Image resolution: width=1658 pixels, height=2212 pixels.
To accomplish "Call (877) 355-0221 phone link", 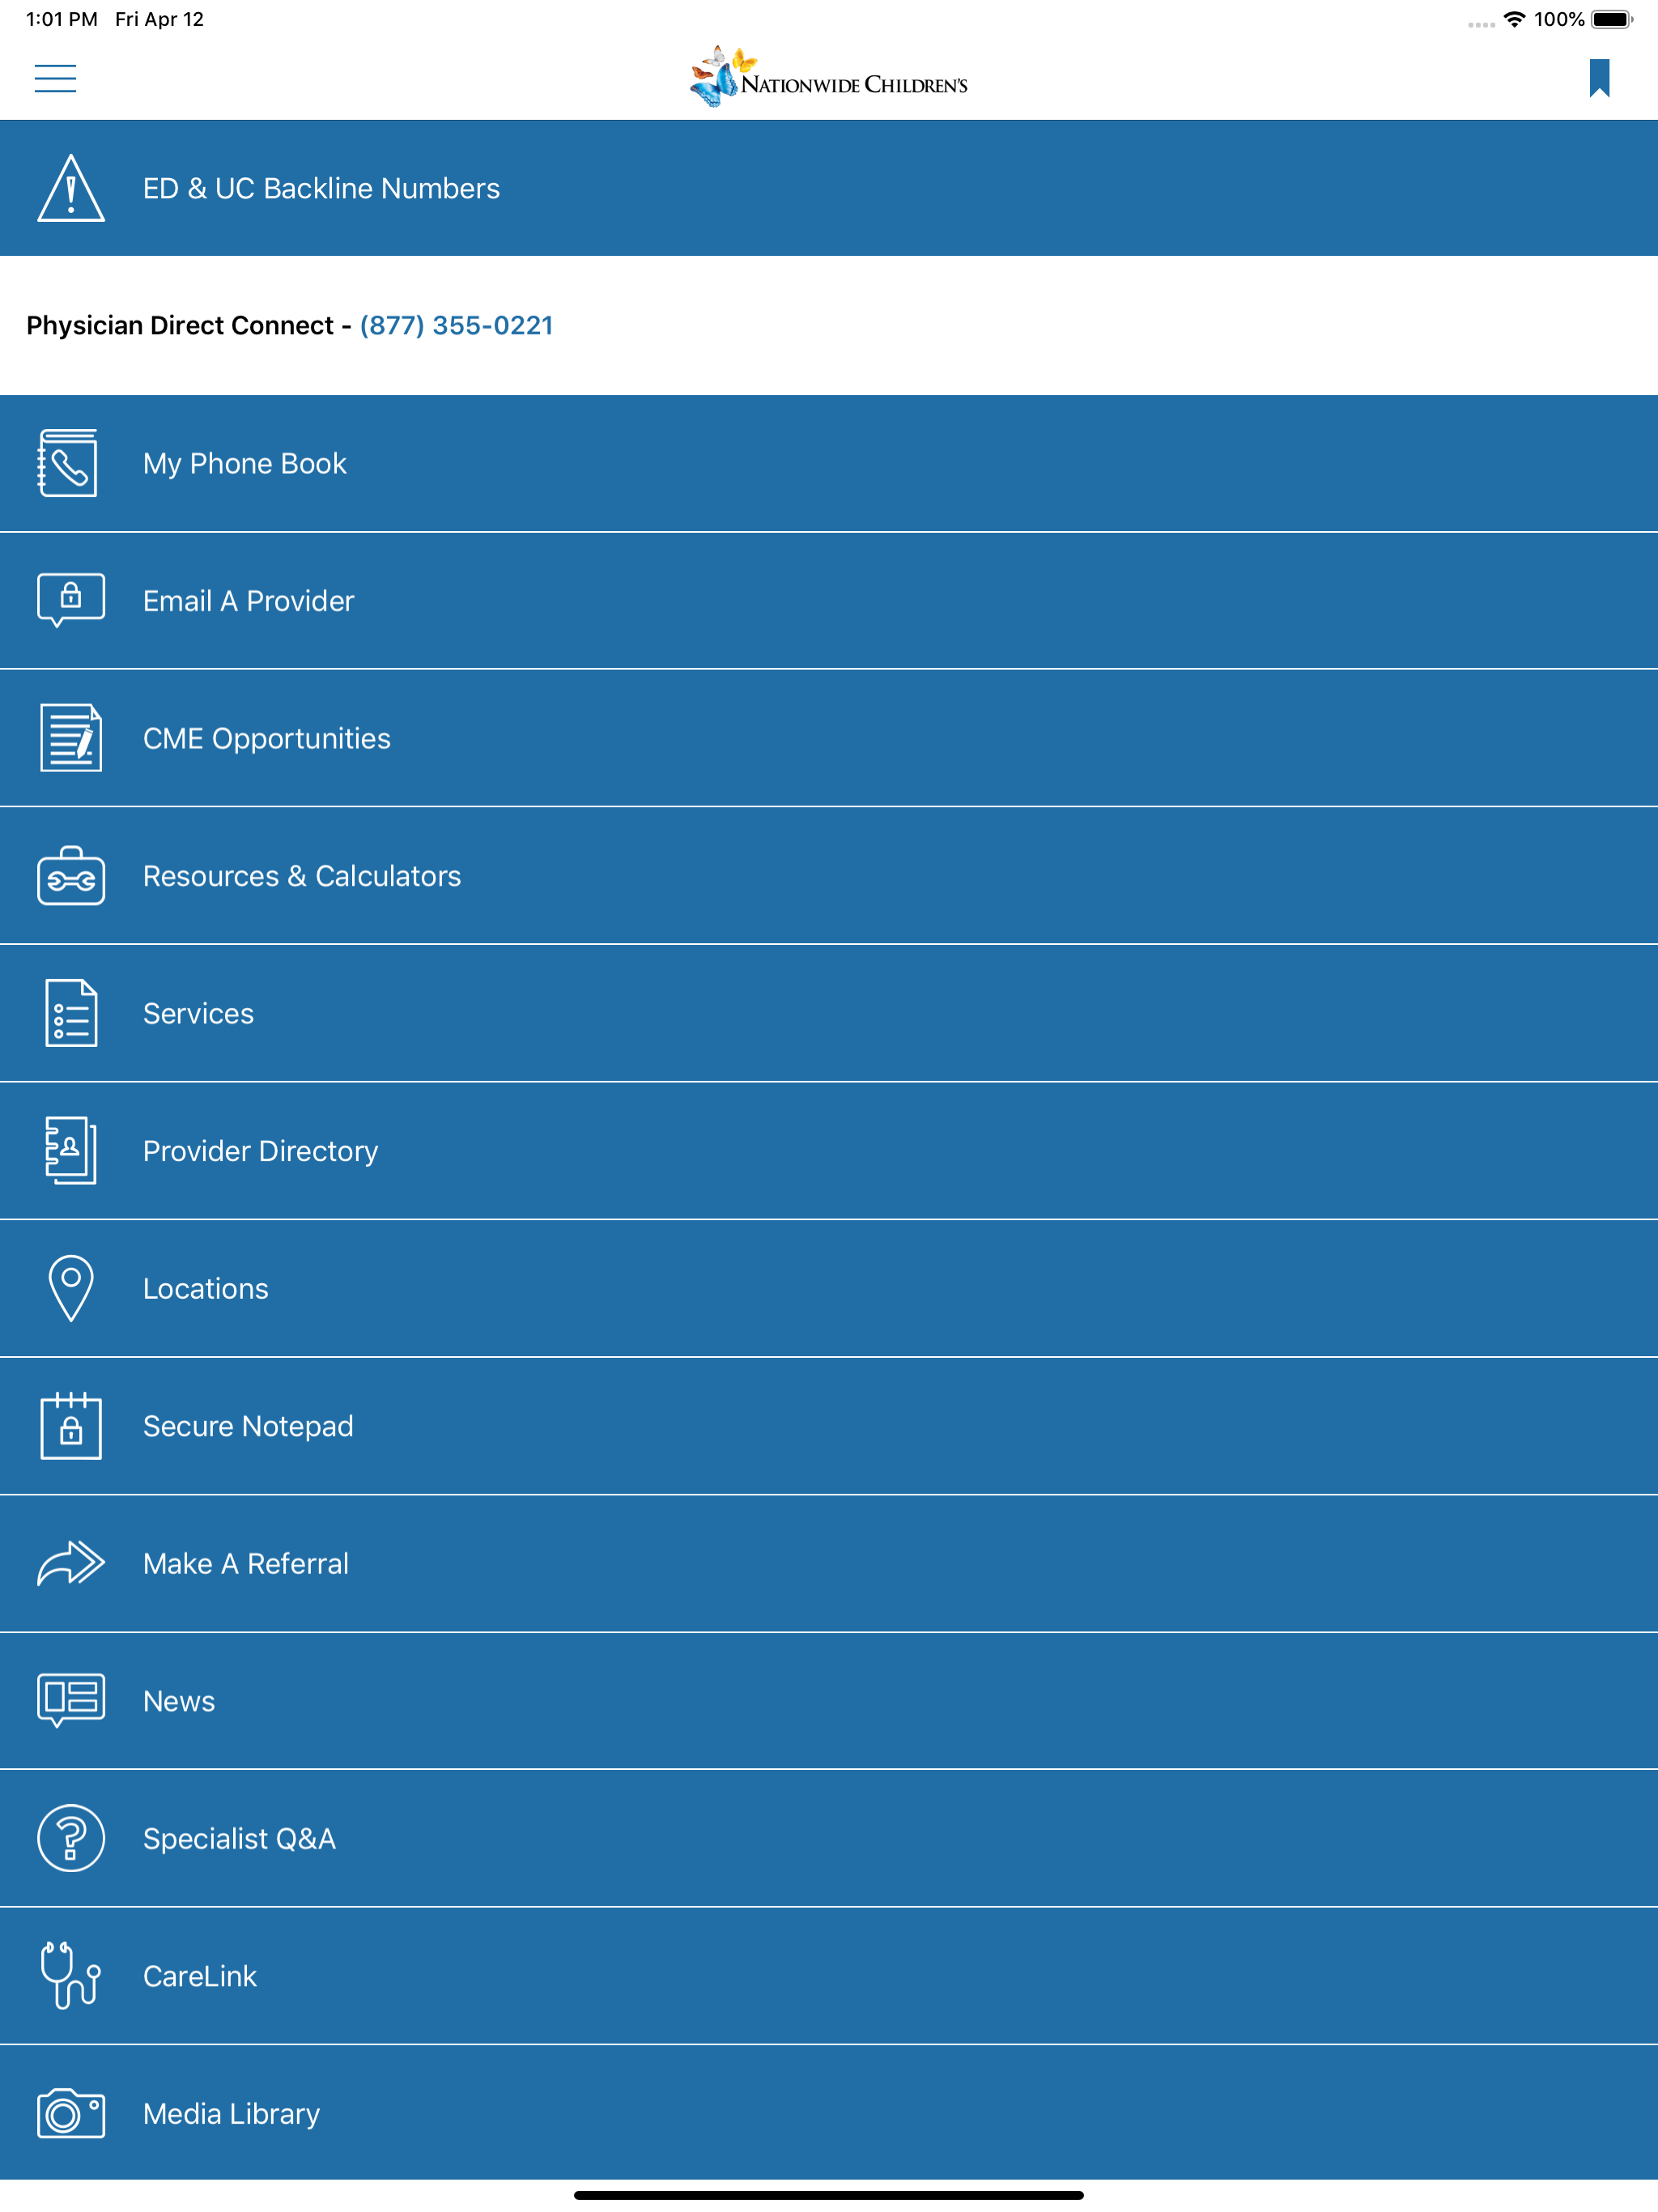I will 456,325.
